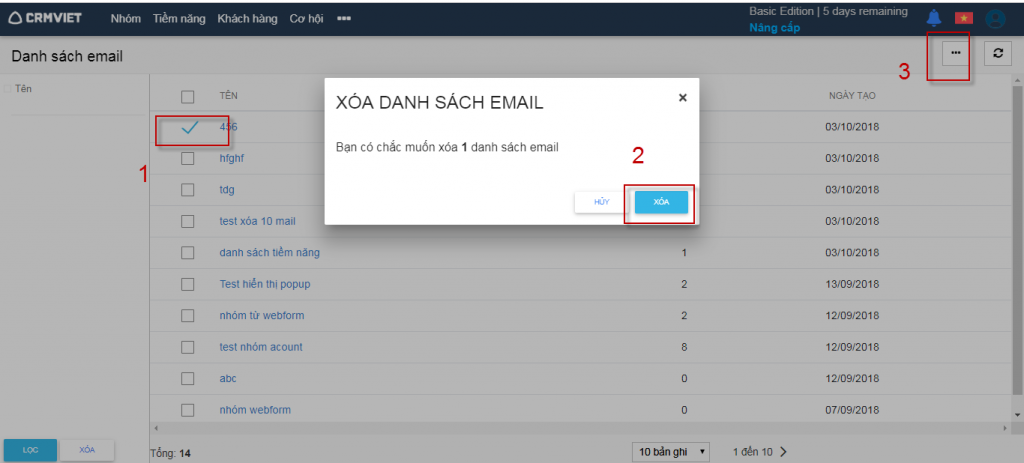Open the Khách hàng menu
1024x463 pixels.
coord(246,18)
